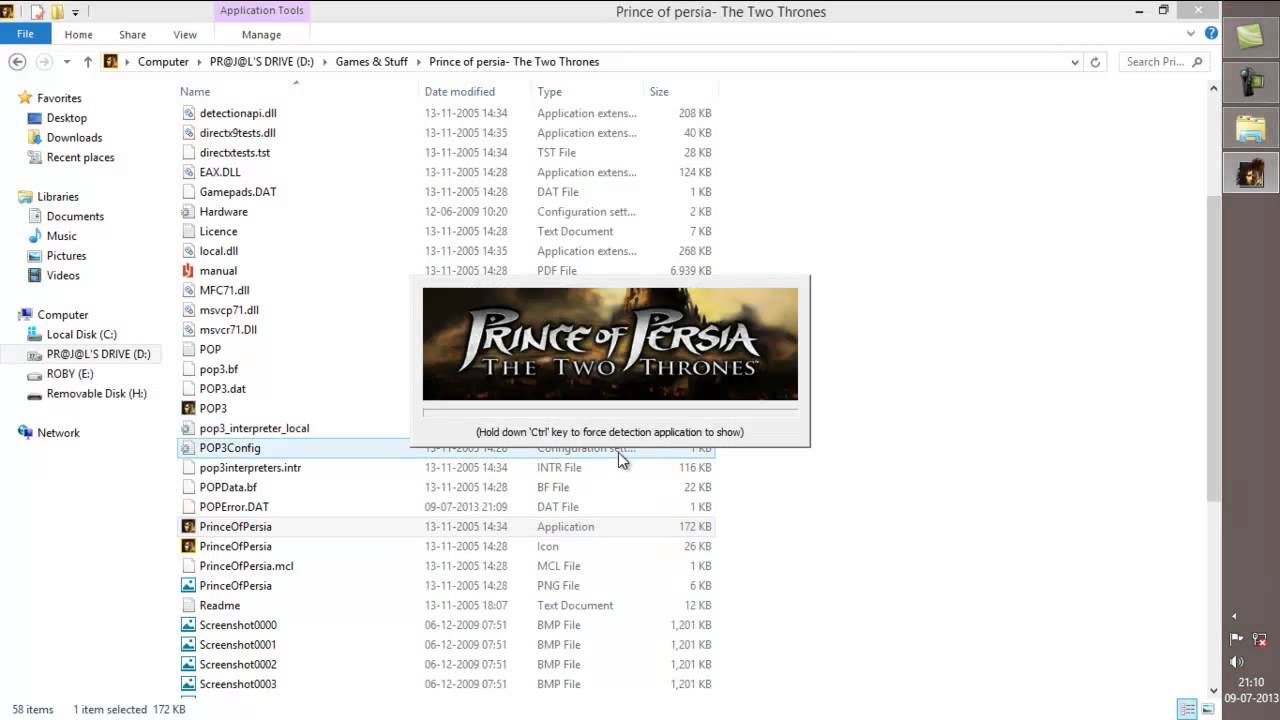
Task: Open the Pictures library
Action: (x=67, y=256)
